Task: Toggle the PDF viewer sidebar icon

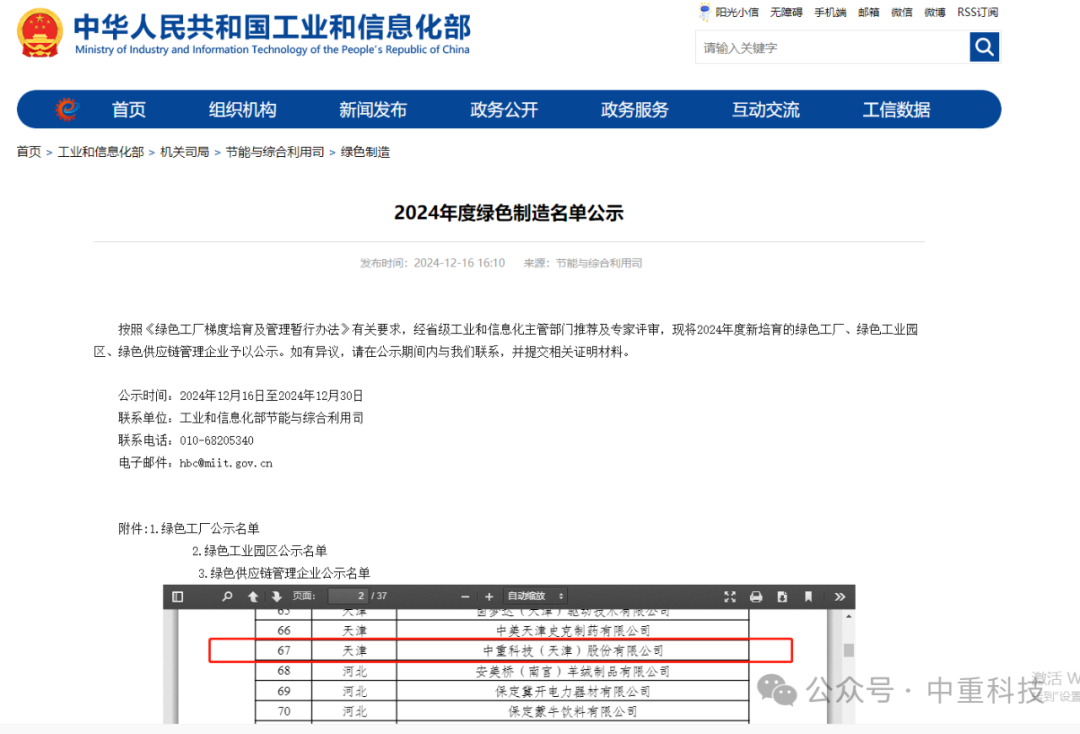Action: pos(178,596)
